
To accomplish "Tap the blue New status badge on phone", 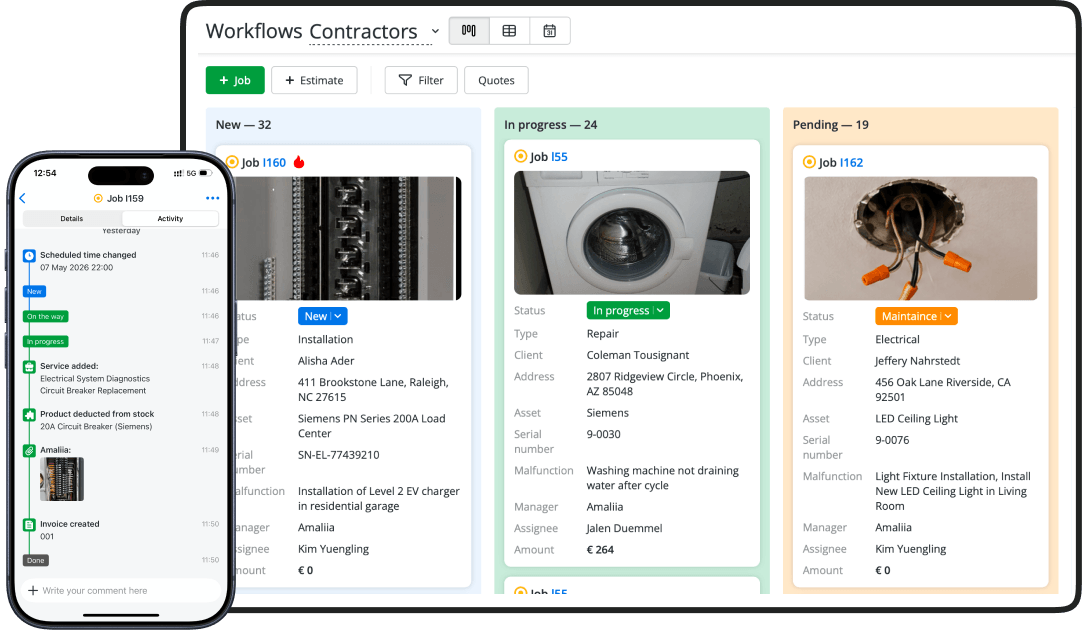I will (x=35, y=291).
